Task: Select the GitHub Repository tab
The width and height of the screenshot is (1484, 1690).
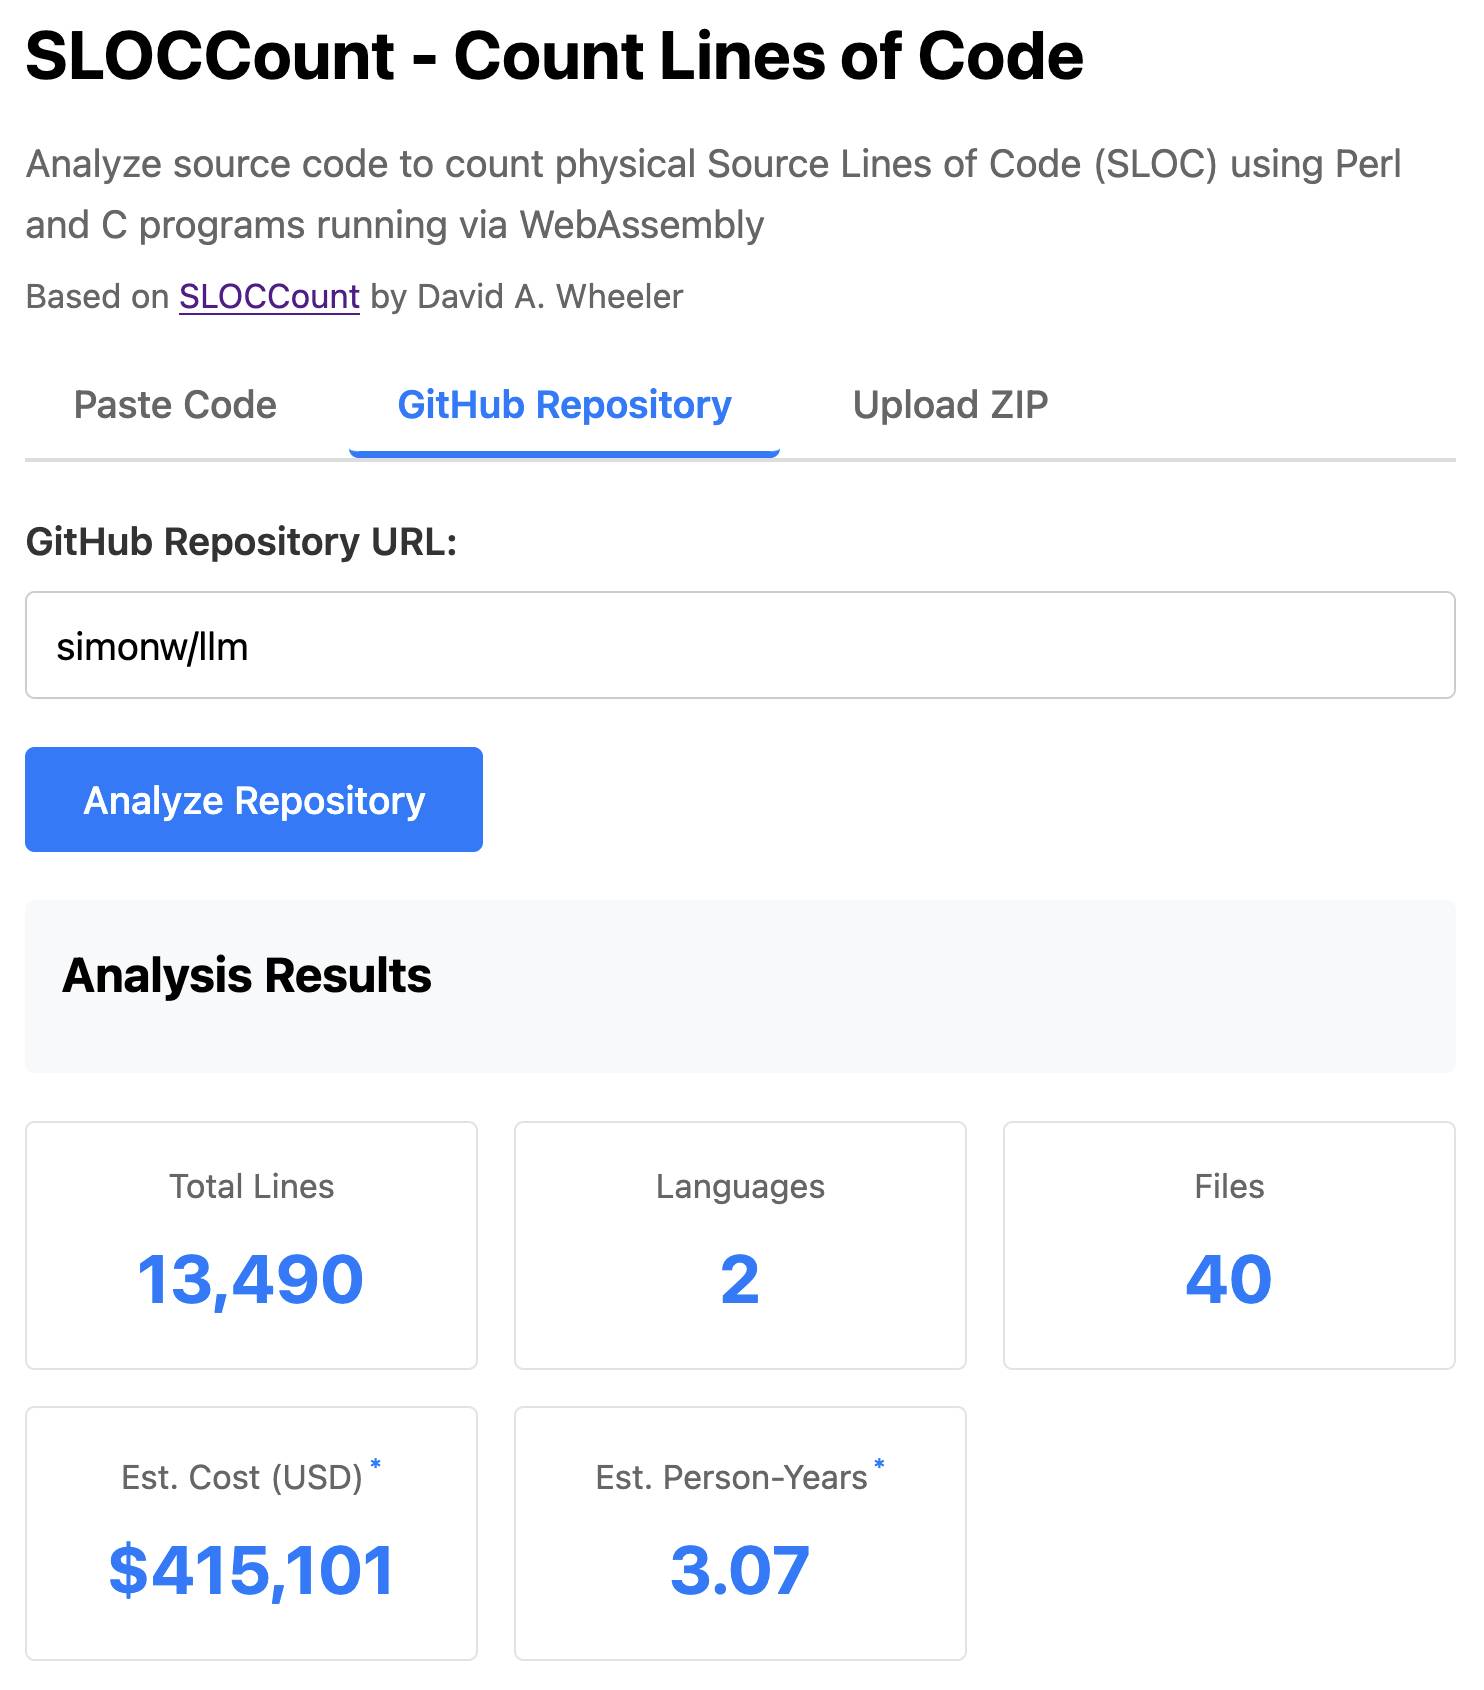Action: [564, 405]
